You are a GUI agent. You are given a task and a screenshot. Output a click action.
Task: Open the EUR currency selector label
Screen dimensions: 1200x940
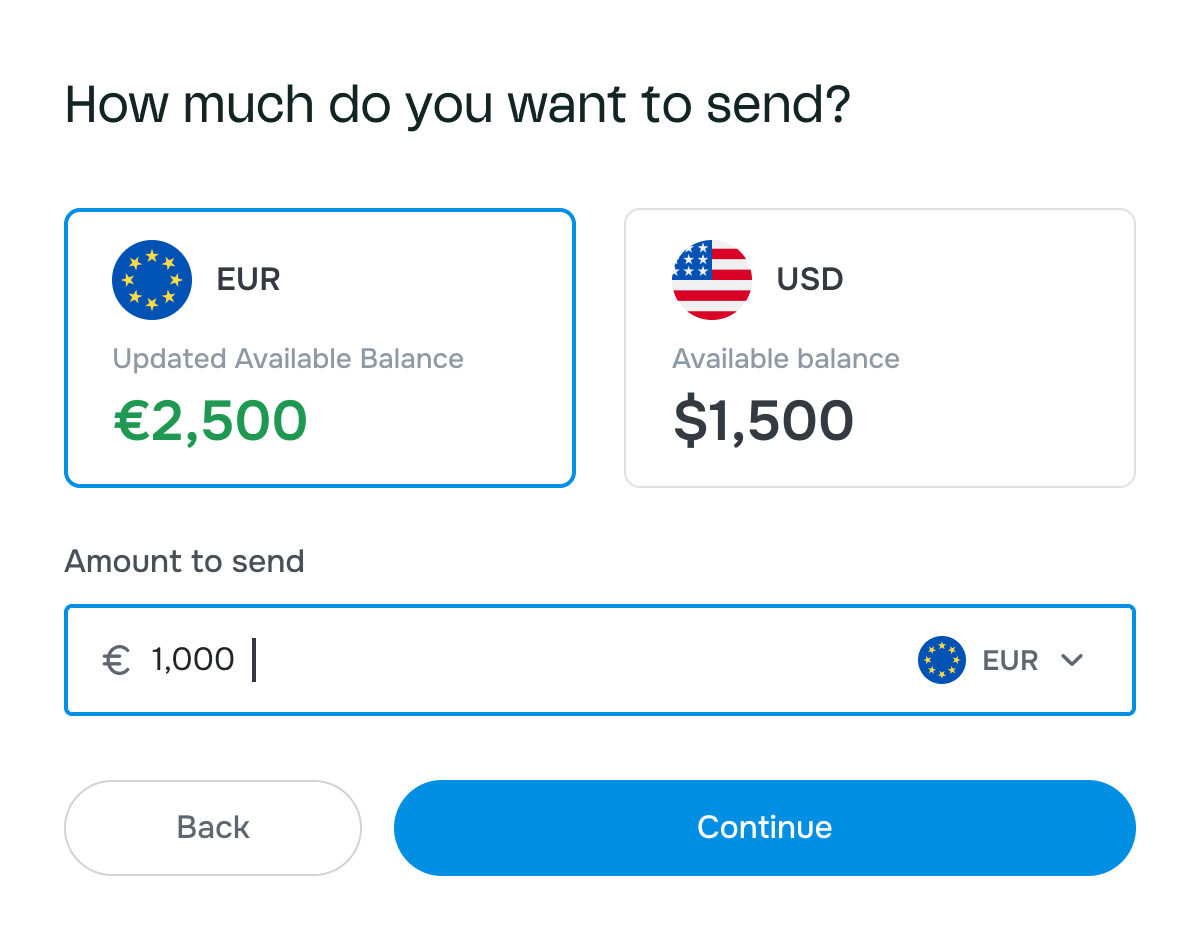pyautogui.click(x=1010, y=661)
